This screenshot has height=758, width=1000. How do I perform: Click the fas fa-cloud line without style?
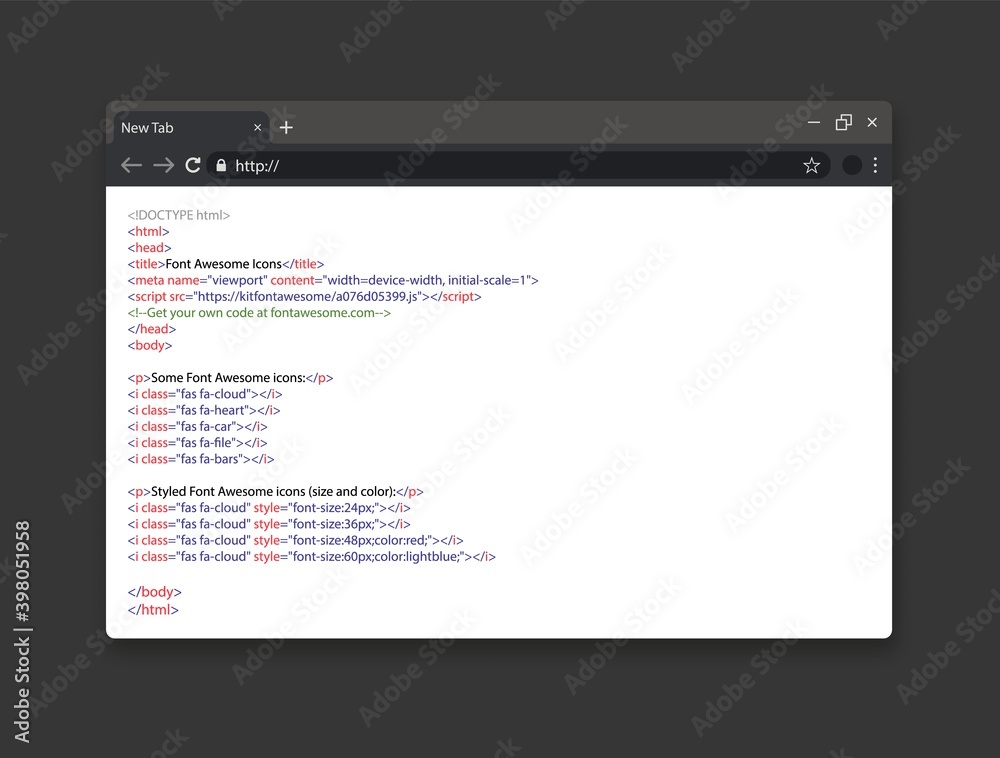point(205,394)
